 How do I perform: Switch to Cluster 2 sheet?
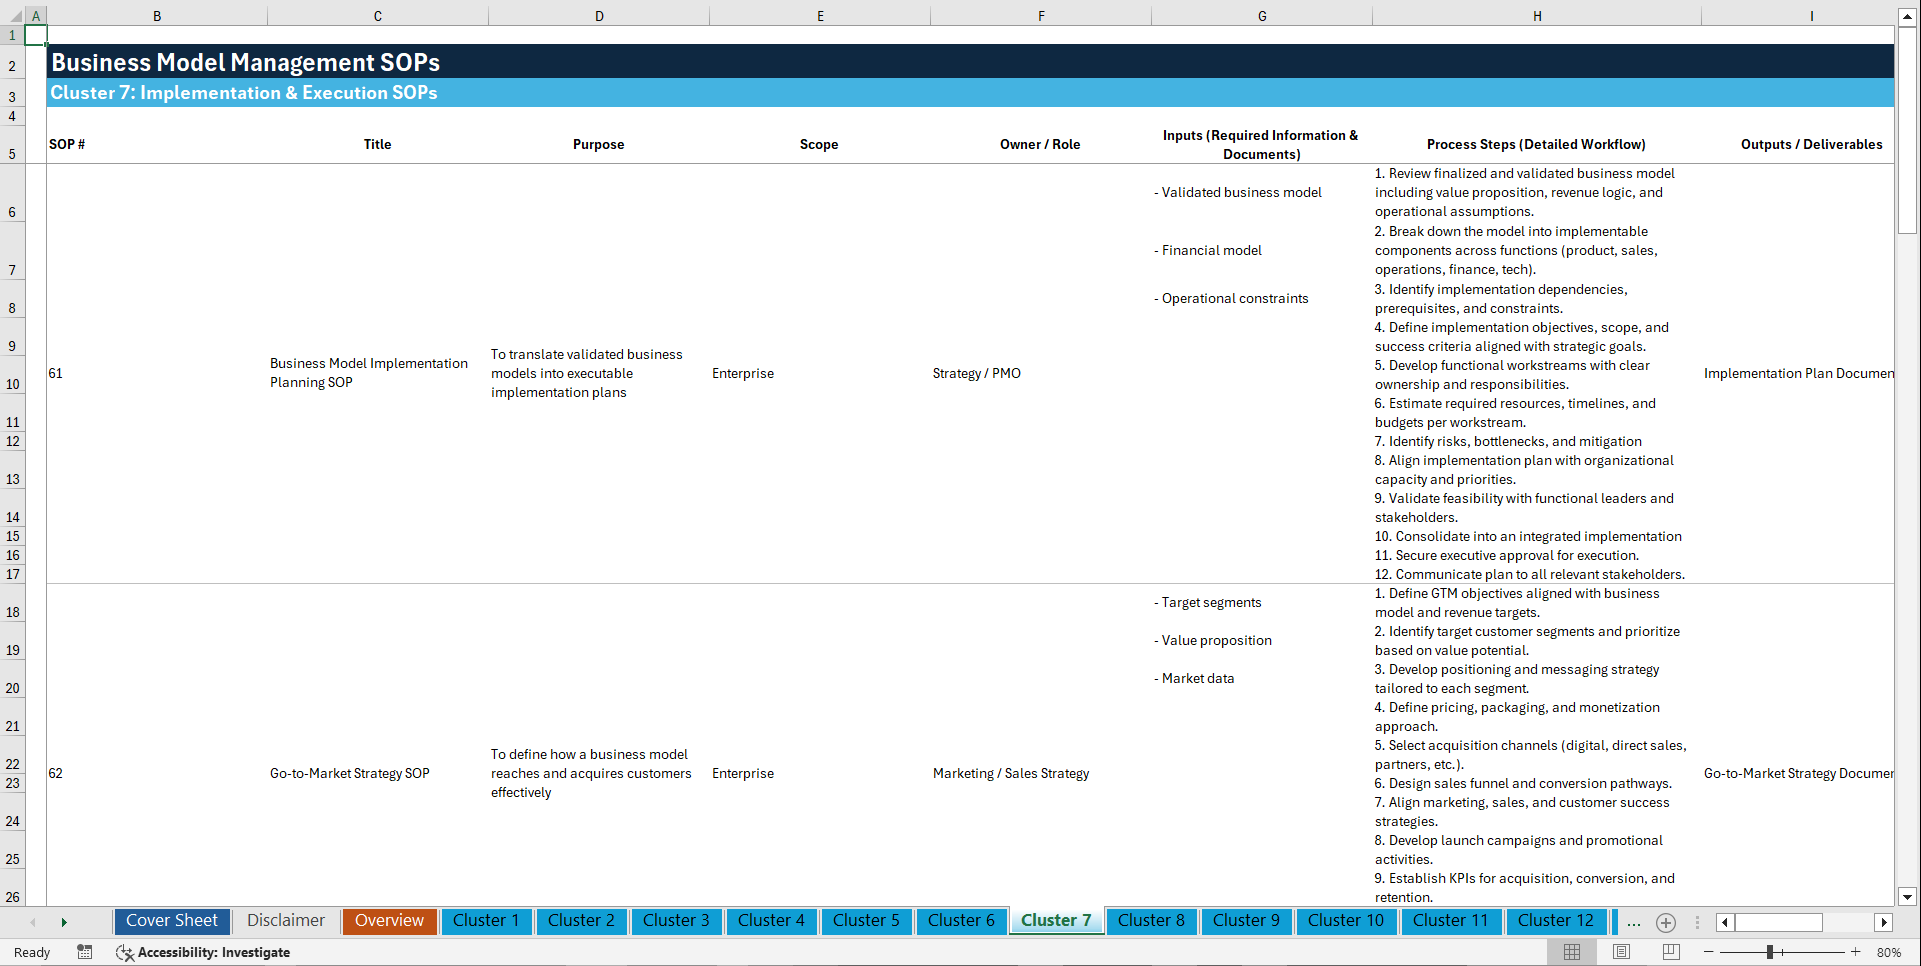pyautogui.click(x=581, y=921)
